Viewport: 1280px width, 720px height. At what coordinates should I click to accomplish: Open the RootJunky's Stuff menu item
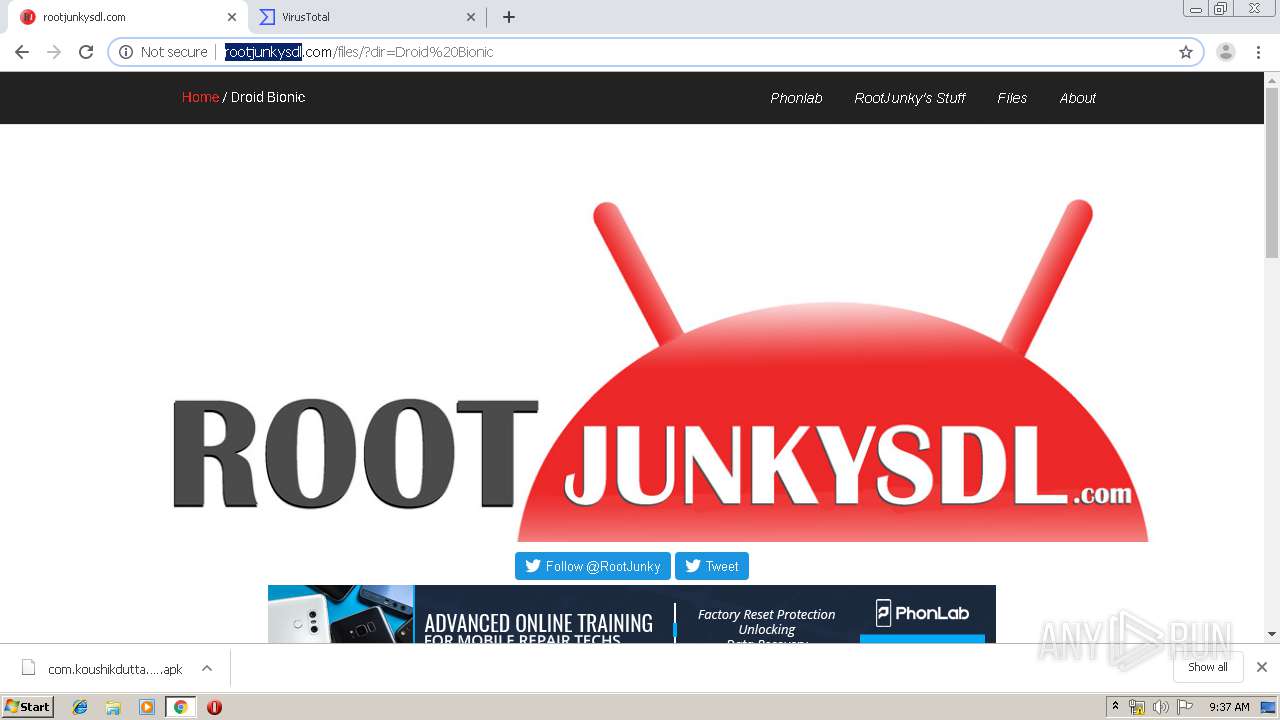tap(910, 98)
